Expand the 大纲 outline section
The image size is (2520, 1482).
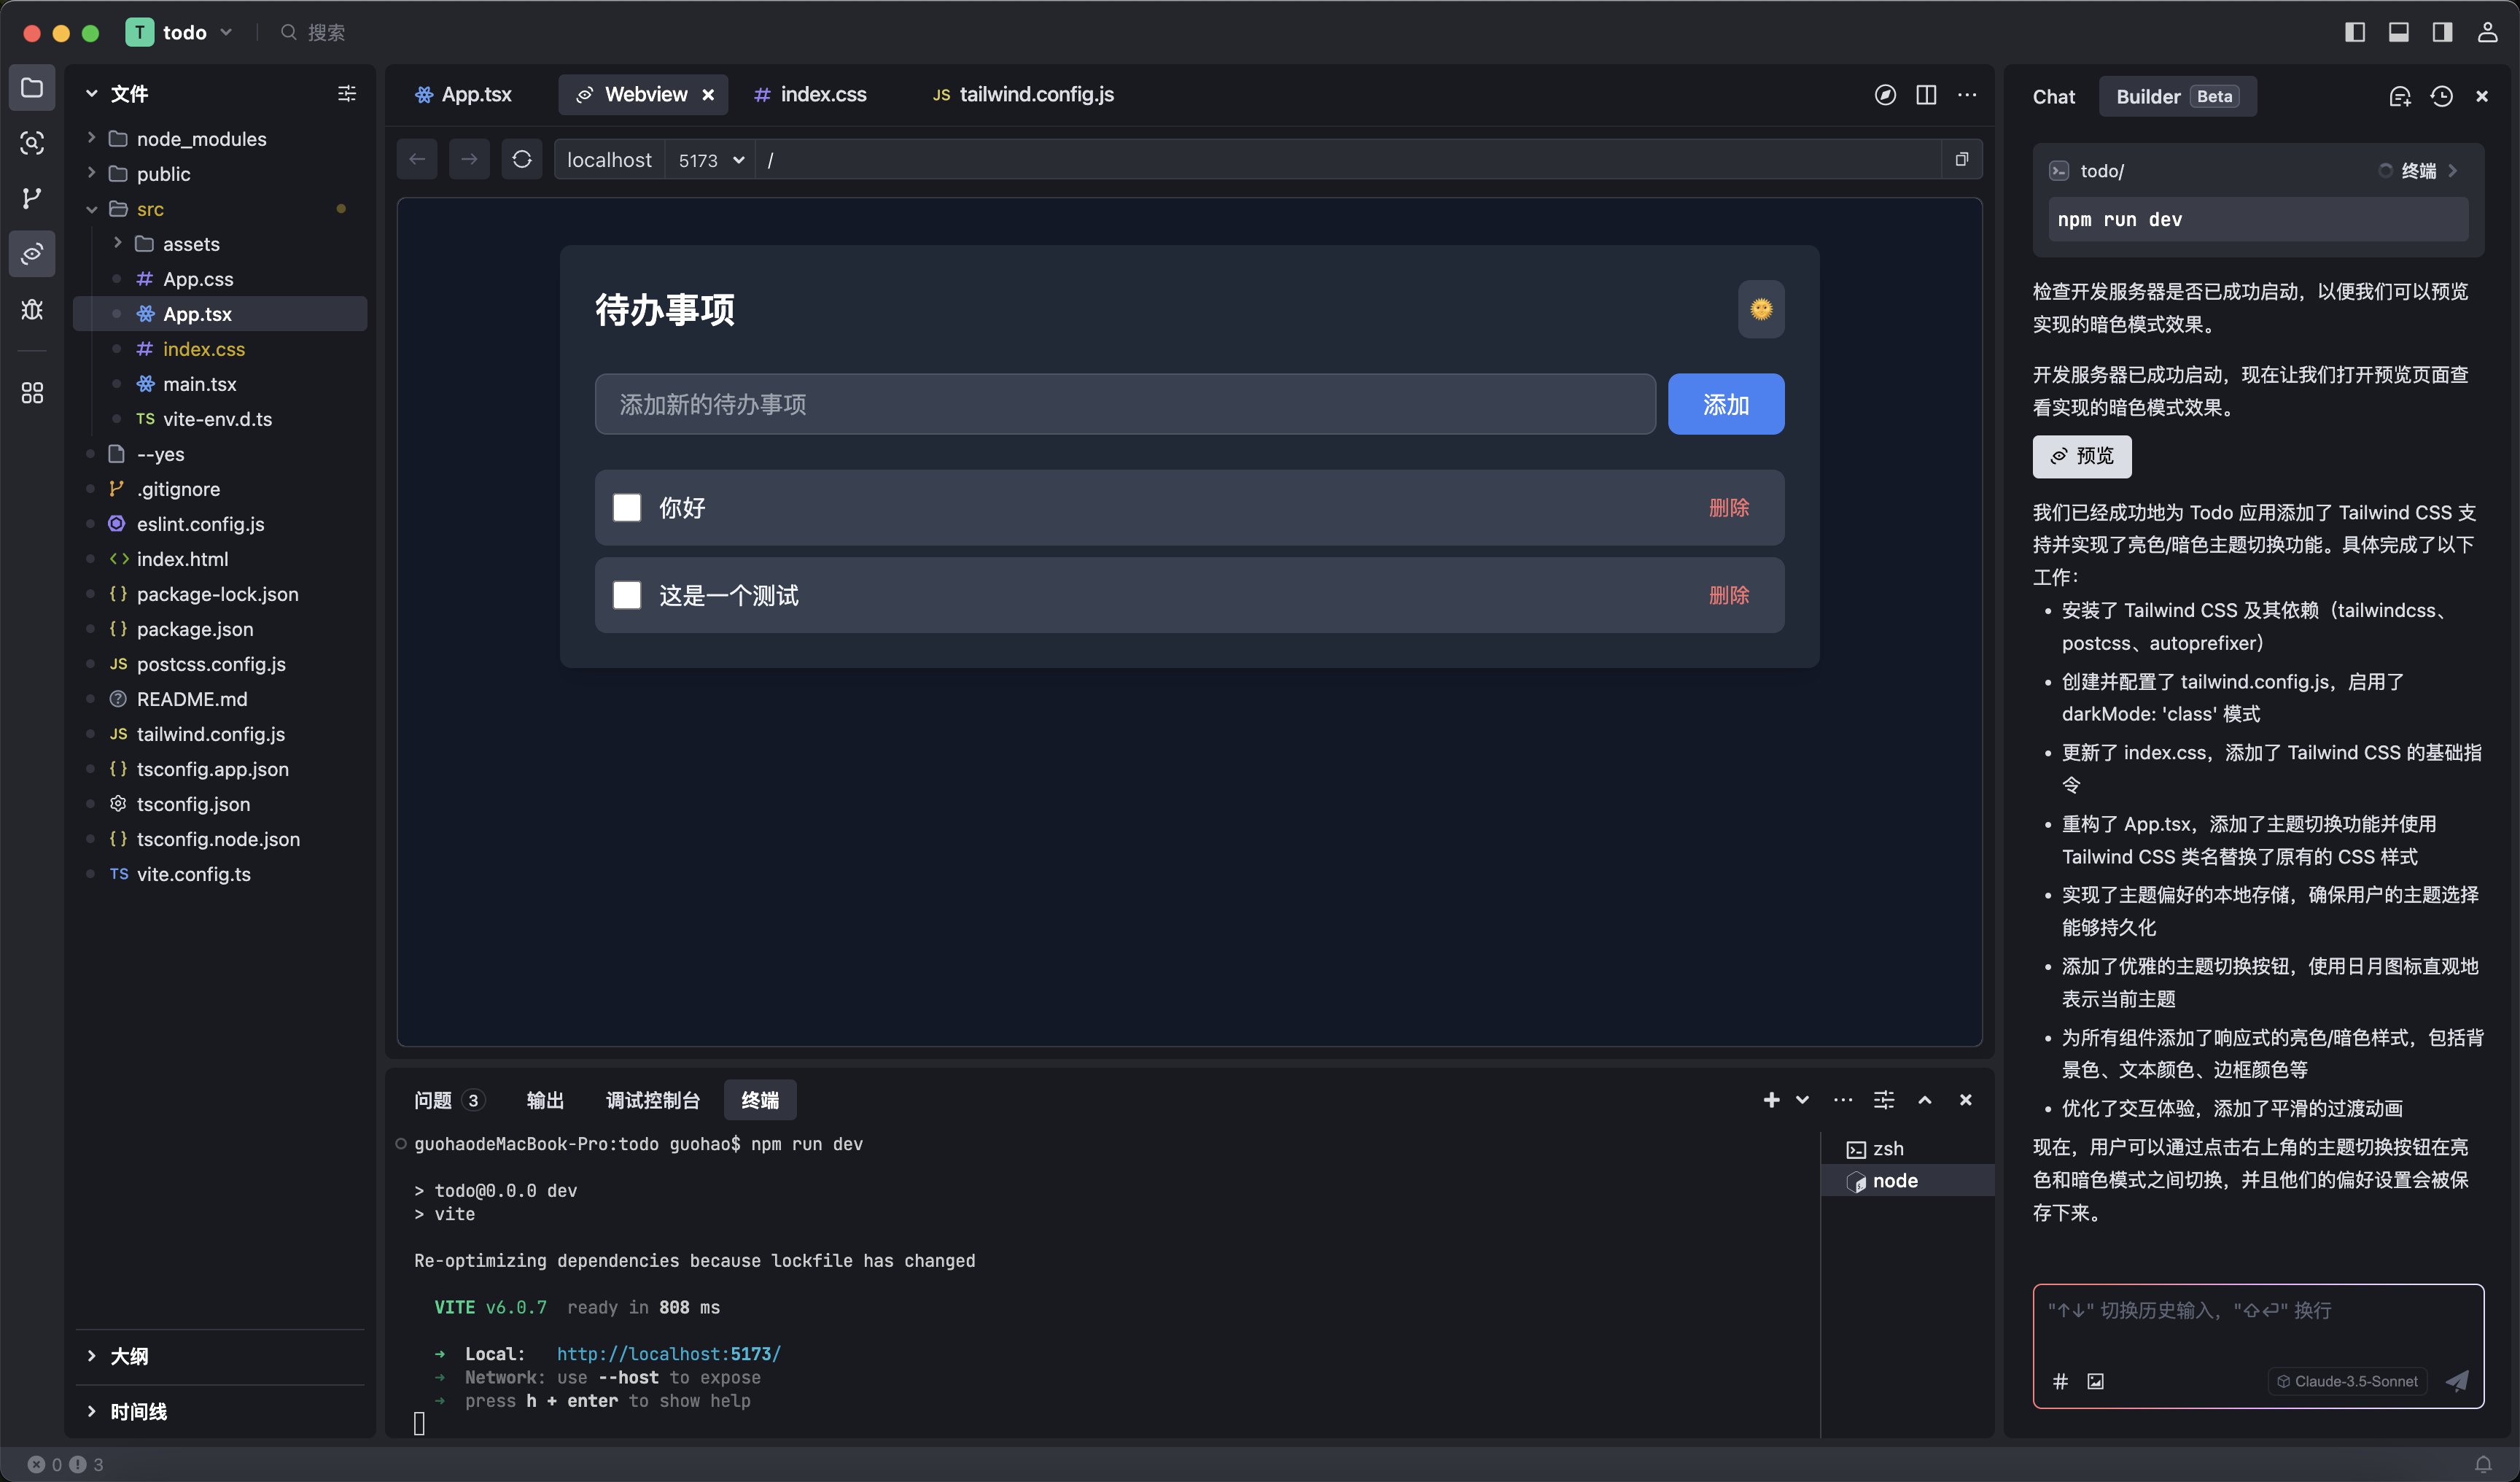pos(129,1356)
